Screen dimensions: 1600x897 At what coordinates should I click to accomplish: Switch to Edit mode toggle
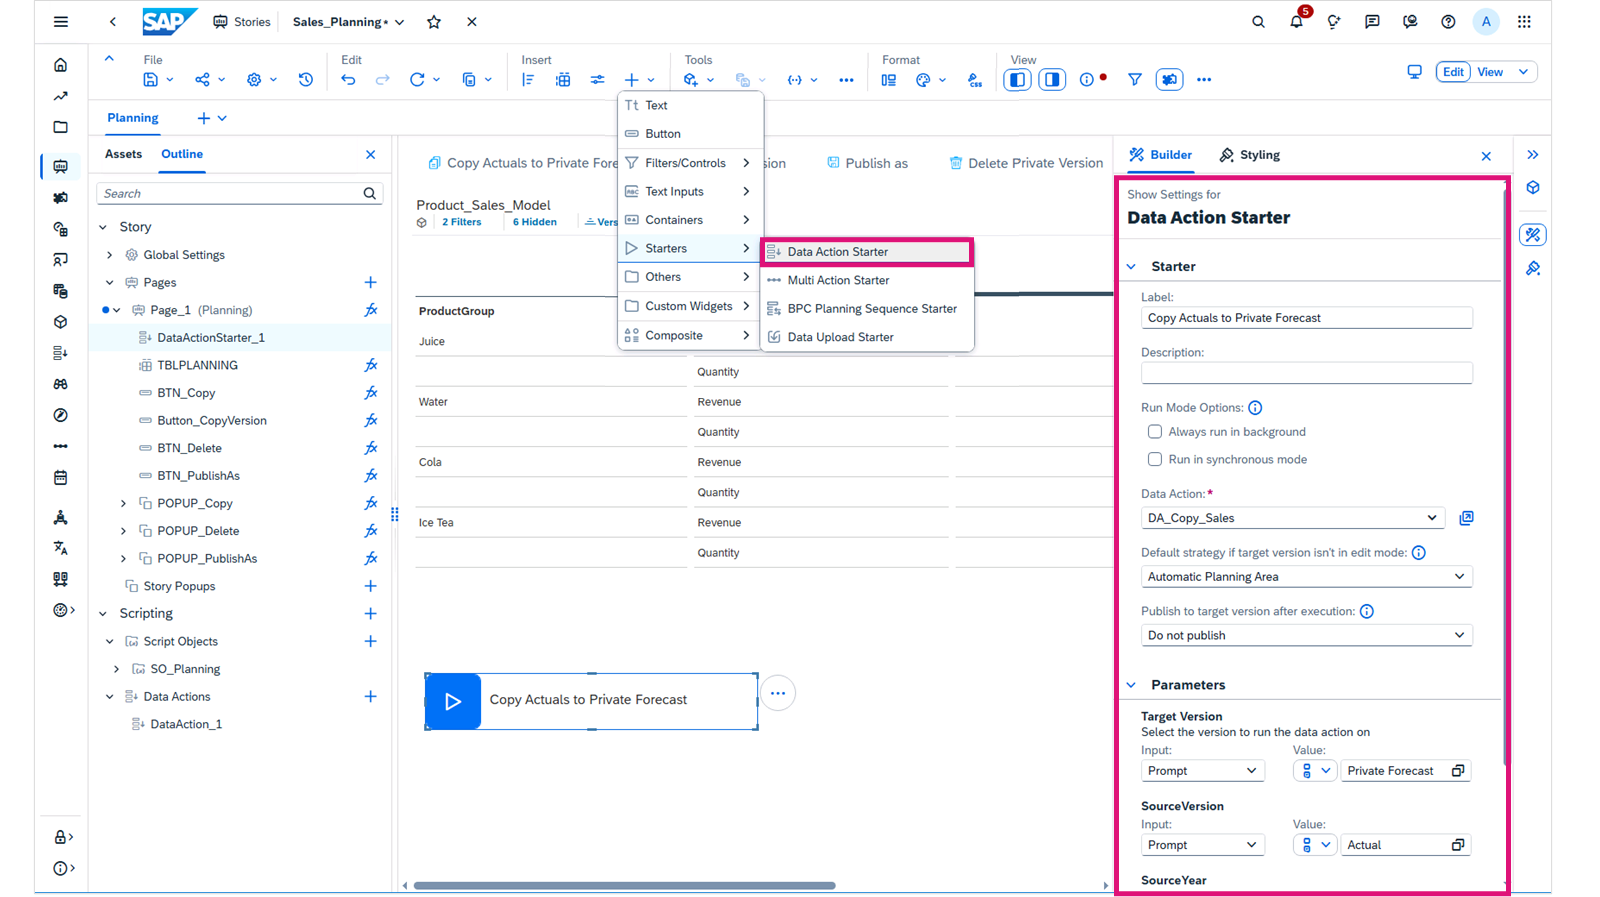pos(1453,72)
